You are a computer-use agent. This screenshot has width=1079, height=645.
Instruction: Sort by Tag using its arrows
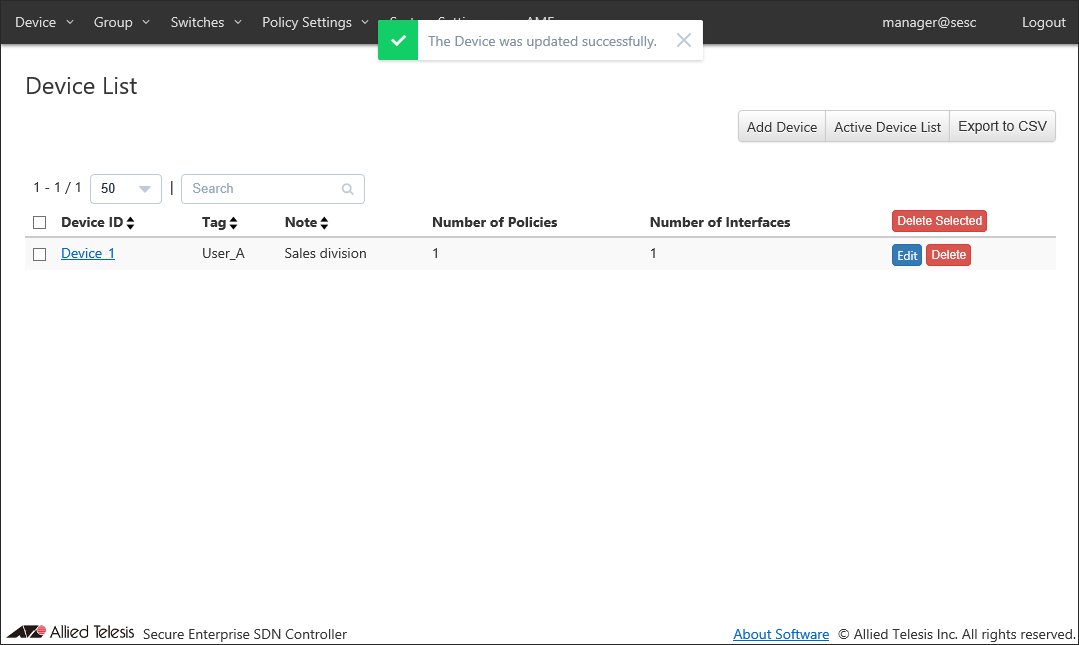233,222
